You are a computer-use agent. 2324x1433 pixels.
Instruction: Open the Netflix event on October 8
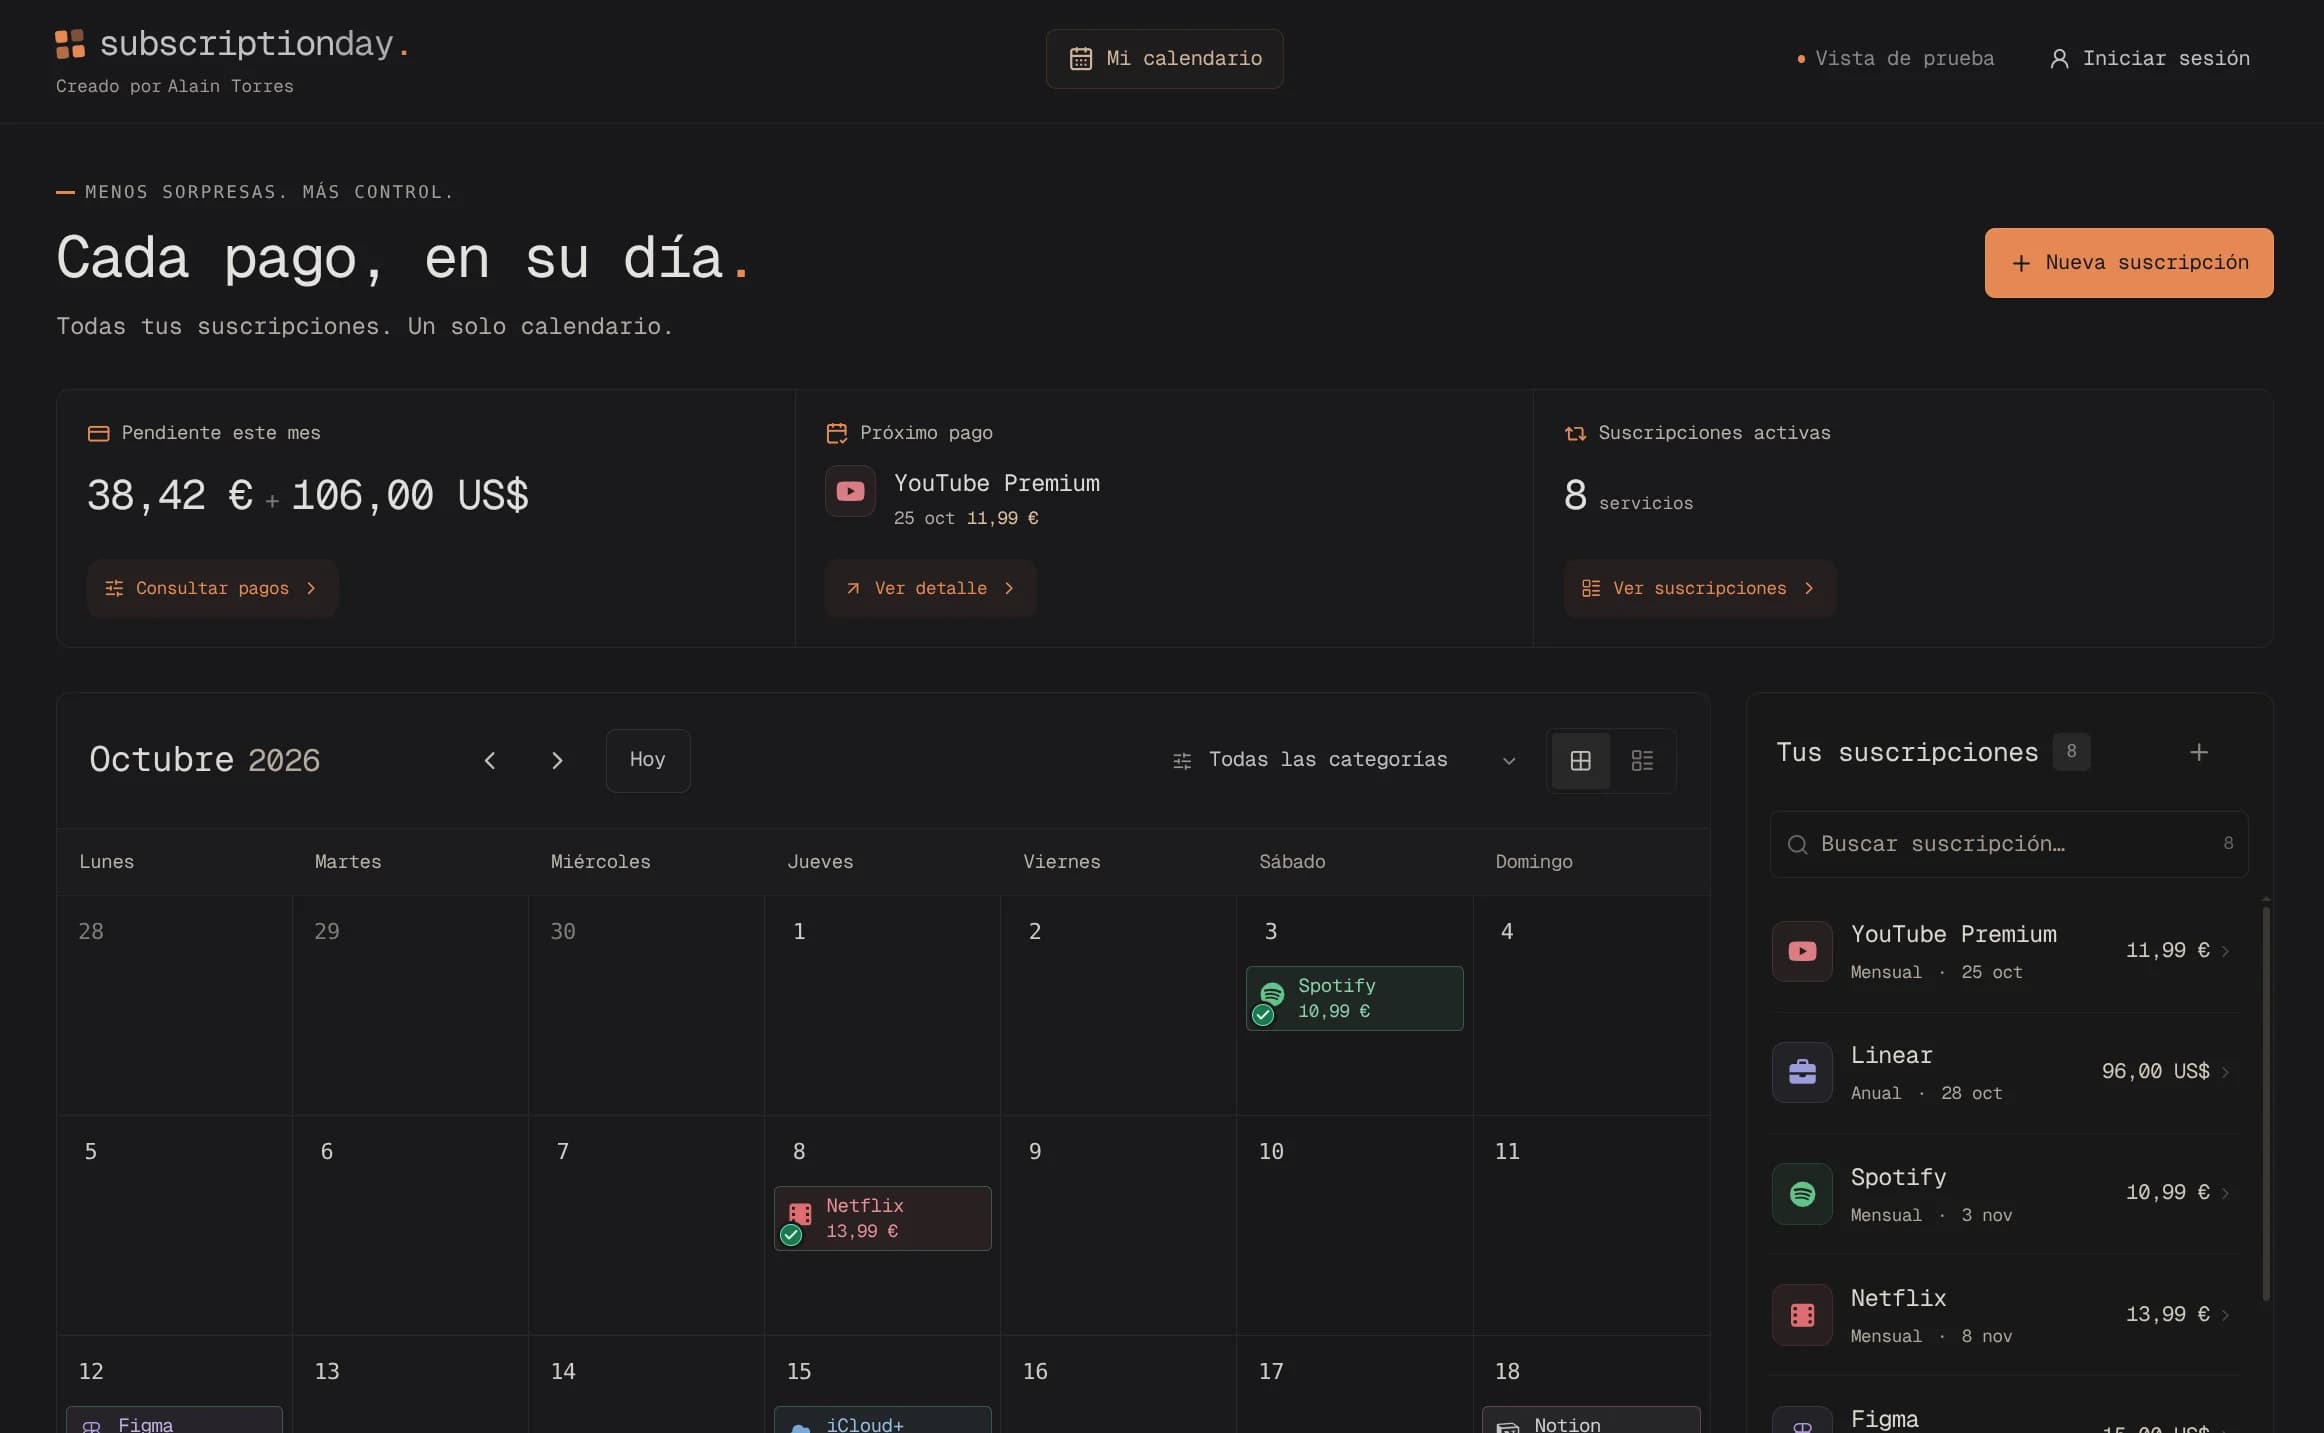point(882,1218)
